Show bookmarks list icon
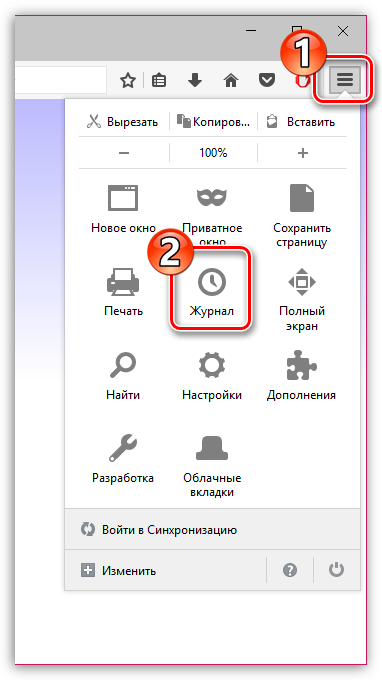The width and height of the screenshot is (382, 680). click(x=159, y=80)
